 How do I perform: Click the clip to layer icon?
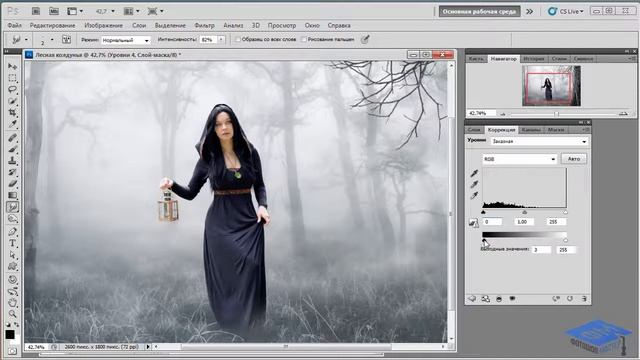click(x=499, y=299)
